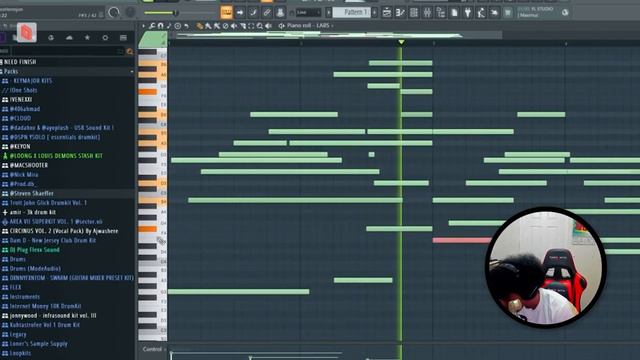Click the piano roll overview minimap strip

tap(335, 36)
